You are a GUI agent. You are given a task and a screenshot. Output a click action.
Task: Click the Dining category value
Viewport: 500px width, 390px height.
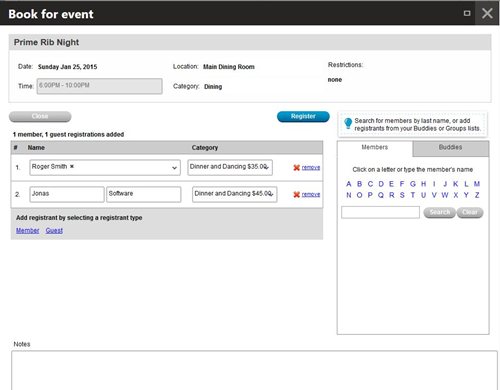click(213, 87)
